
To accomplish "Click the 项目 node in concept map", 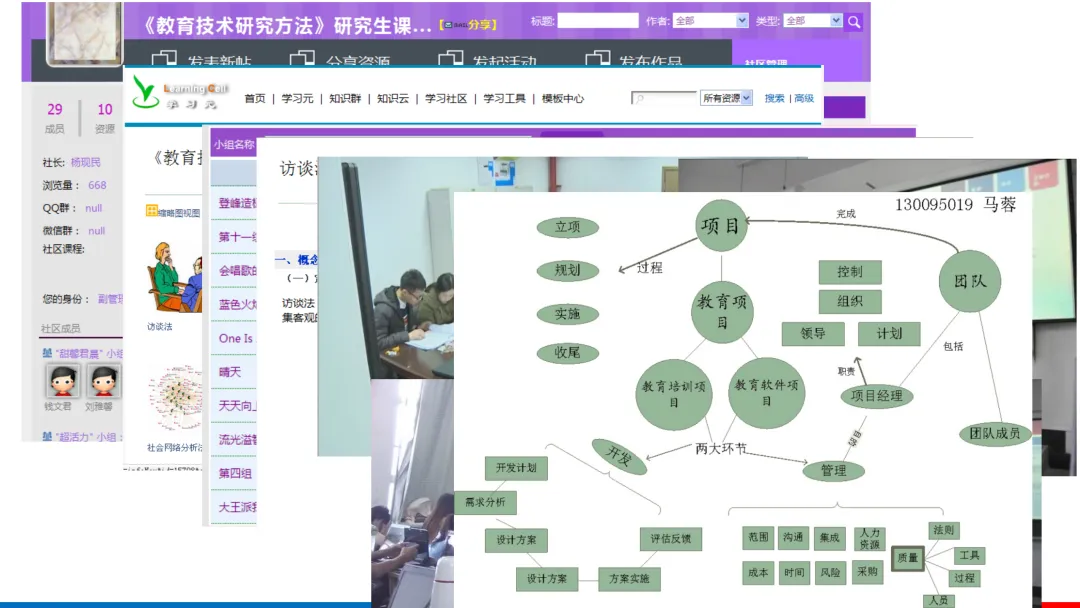I will [721, 225].
